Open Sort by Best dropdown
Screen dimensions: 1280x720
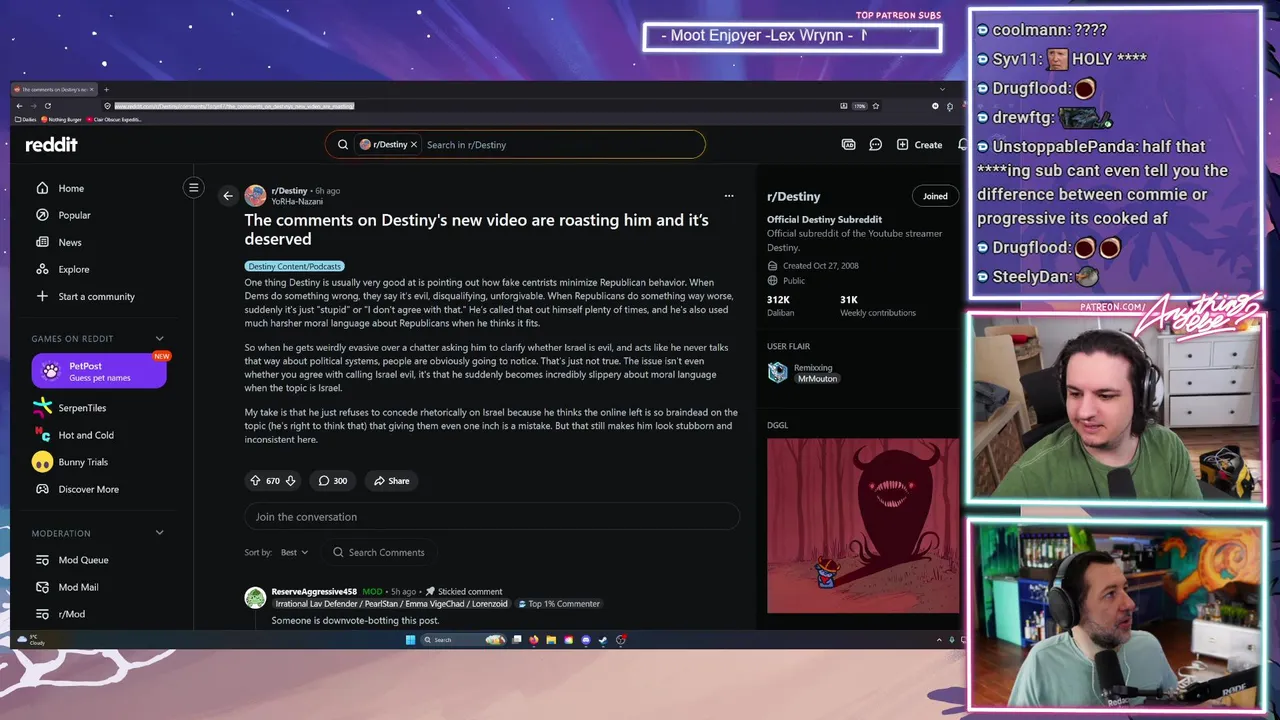[x=294, y=552]
